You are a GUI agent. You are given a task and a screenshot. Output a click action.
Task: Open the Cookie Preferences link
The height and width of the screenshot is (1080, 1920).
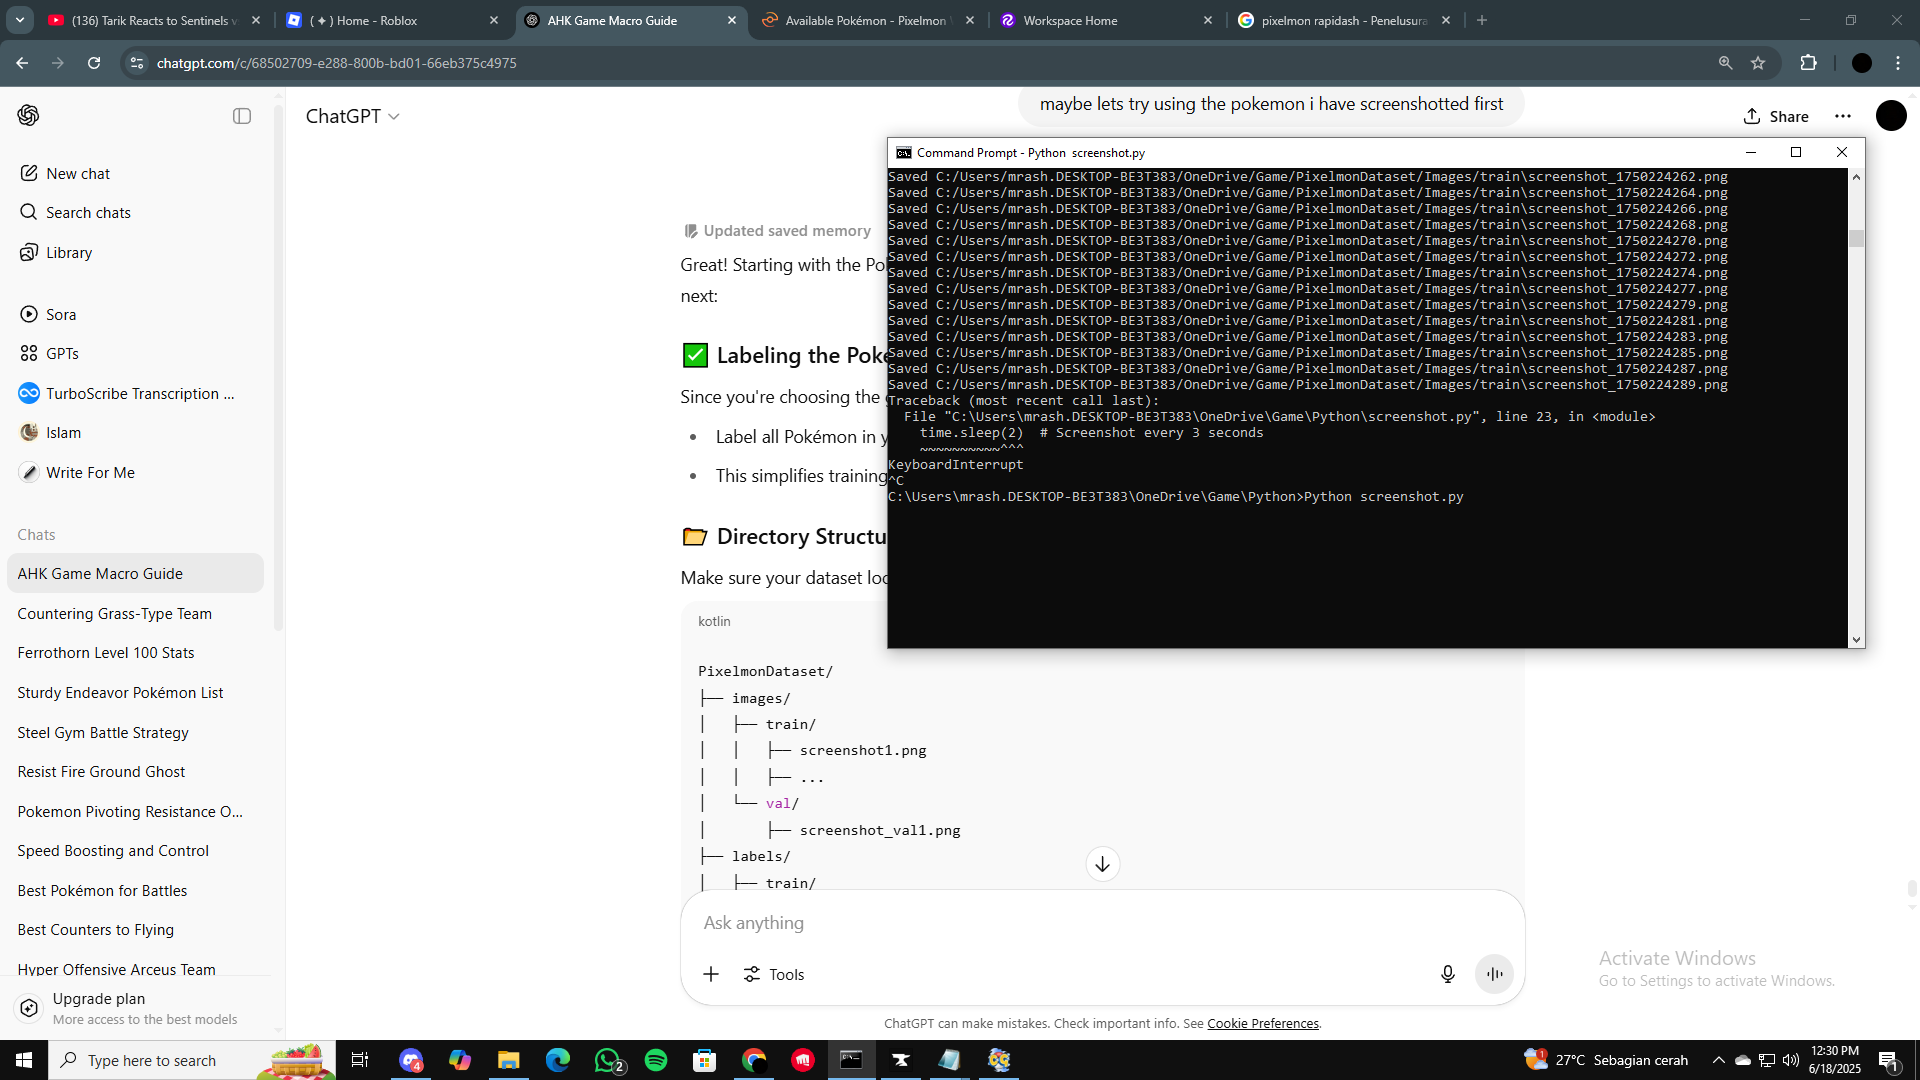(1263, 1023)
